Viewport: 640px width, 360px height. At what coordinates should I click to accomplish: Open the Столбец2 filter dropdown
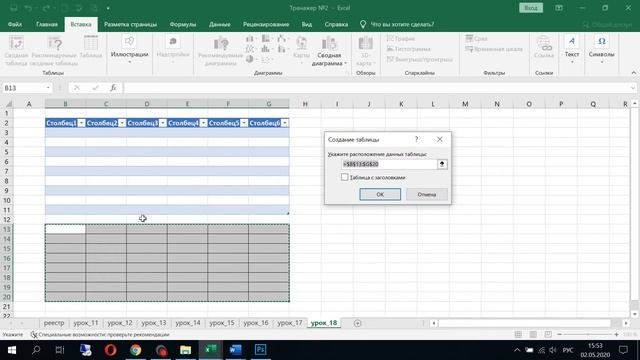click(x=122, y=123)
